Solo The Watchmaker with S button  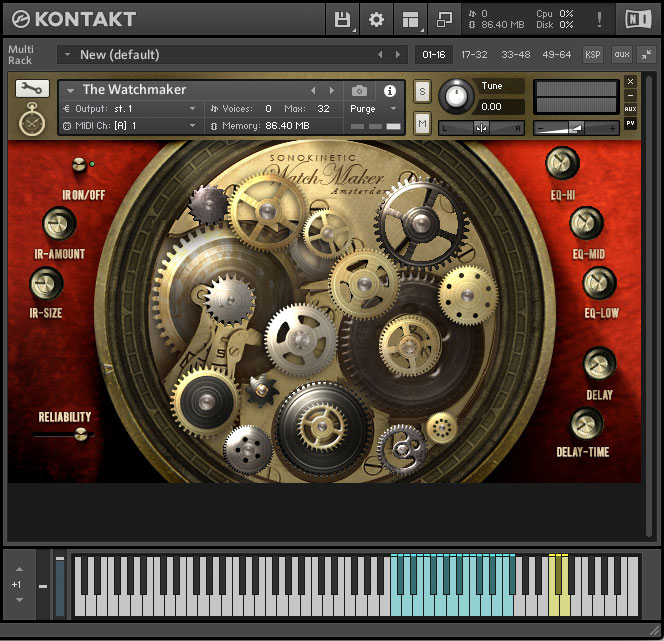pos(422,92)
